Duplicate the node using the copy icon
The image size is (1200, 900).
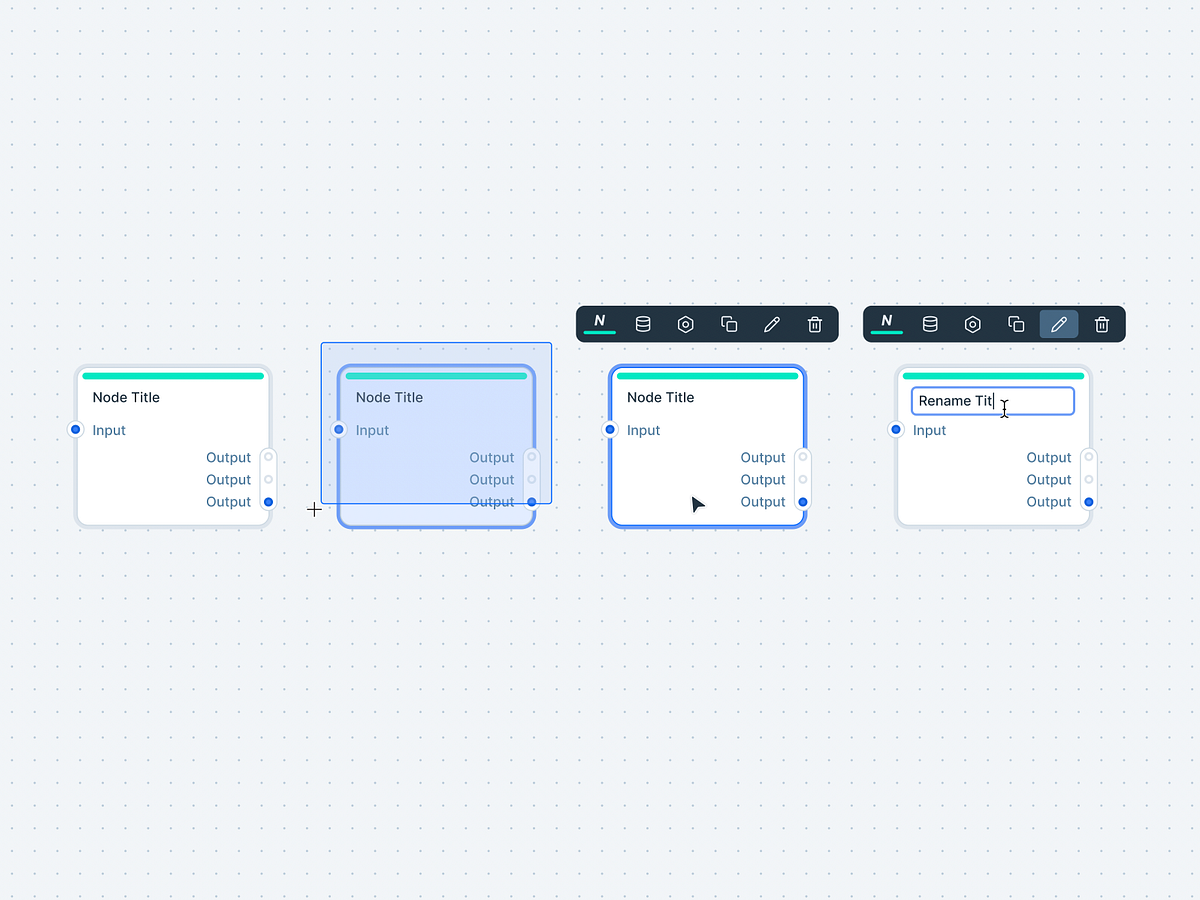728,324
